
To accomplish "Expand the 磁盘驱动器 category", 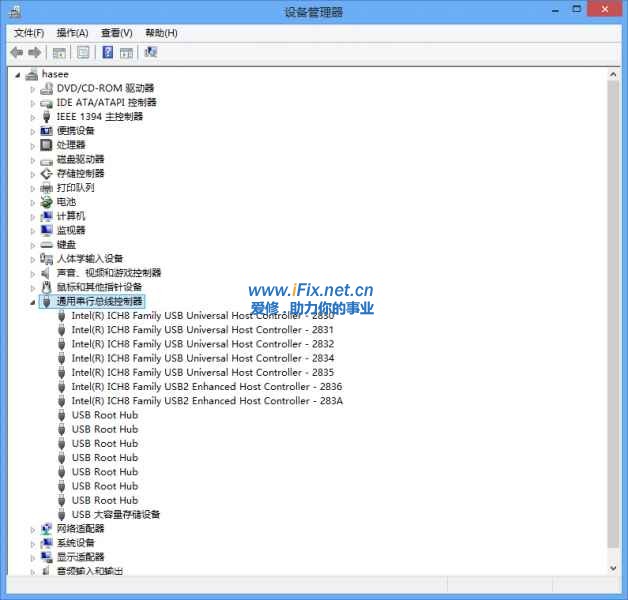I will coord(32,160).
